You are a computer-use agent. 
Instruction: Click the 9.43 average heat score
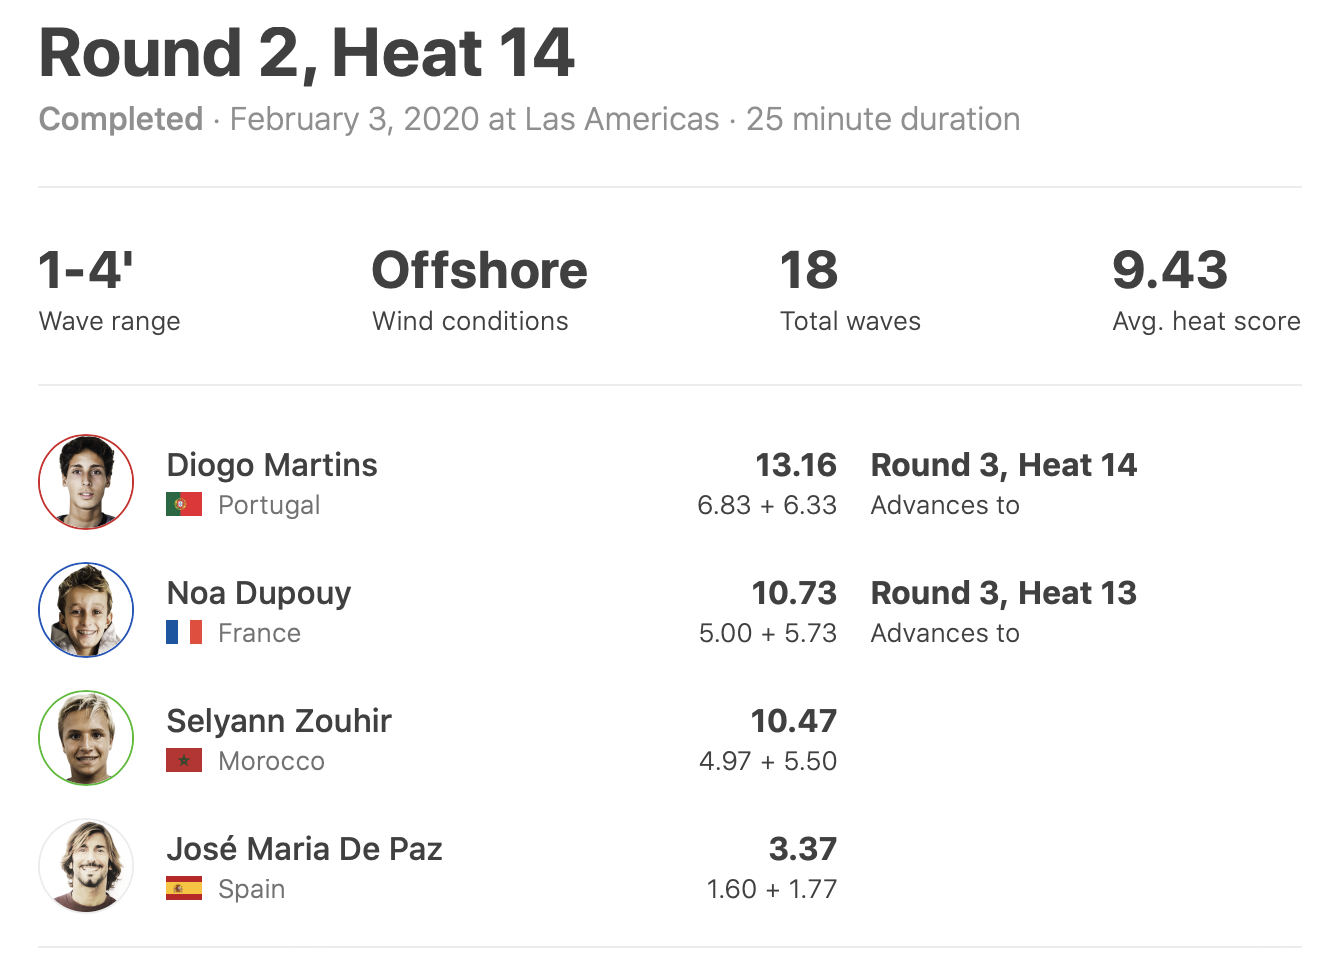coord(1169,270)
